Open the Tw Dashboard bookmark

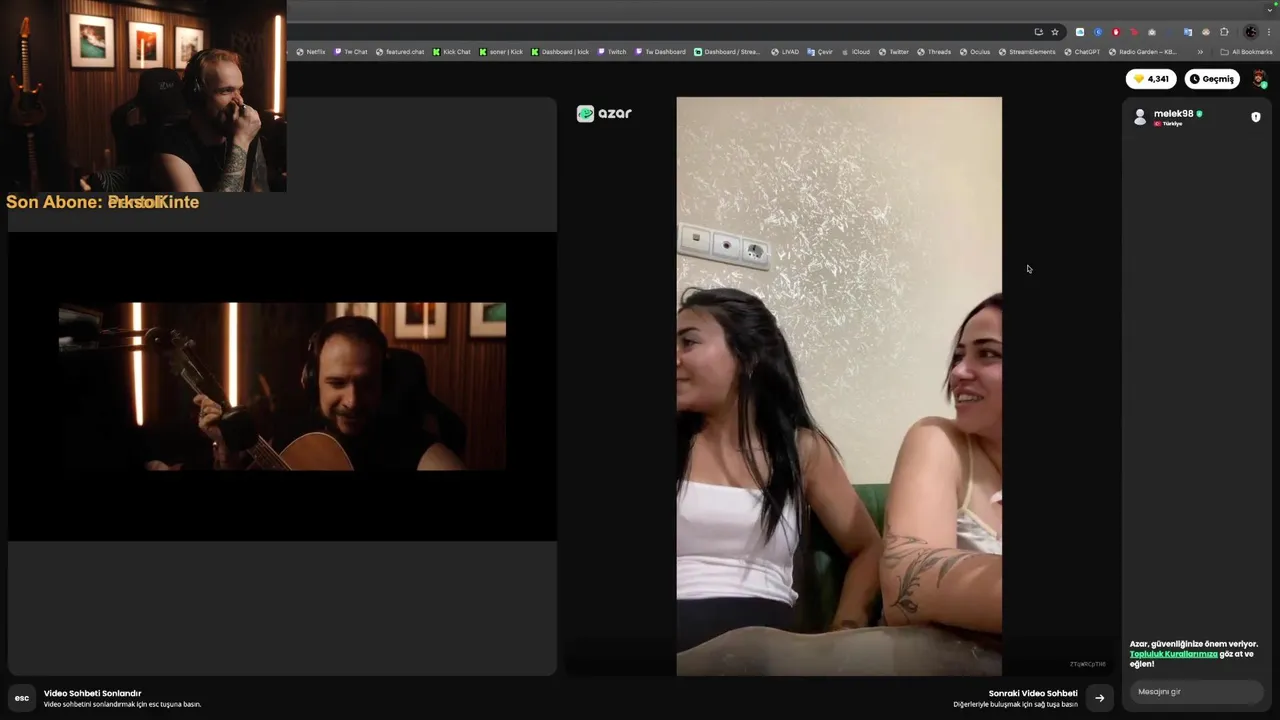[x=660, y=52]
